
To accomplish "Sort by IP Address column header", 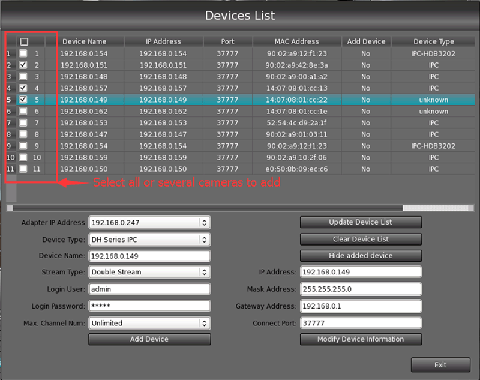I will click(163, 41).
